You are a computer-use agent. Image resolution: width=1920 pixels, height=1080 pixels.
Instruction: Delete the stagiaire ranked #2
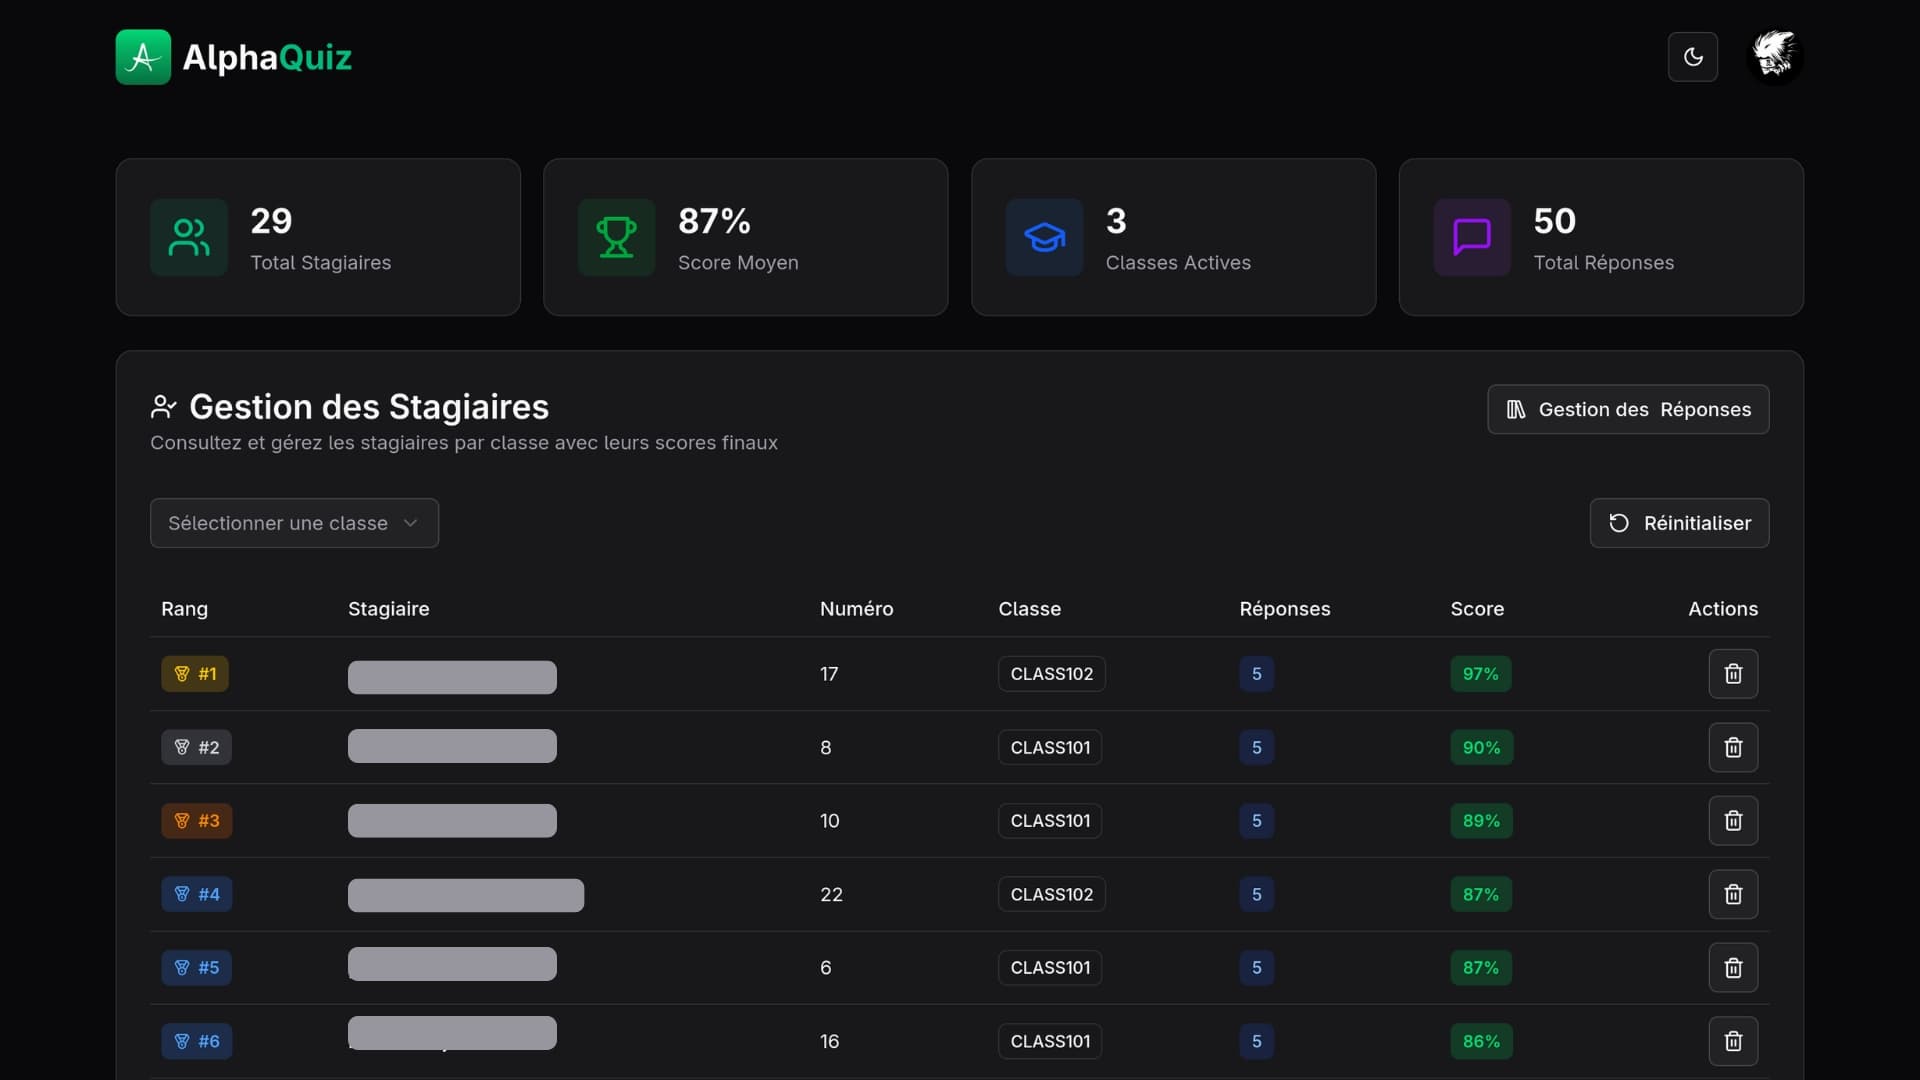point(1733,747)
